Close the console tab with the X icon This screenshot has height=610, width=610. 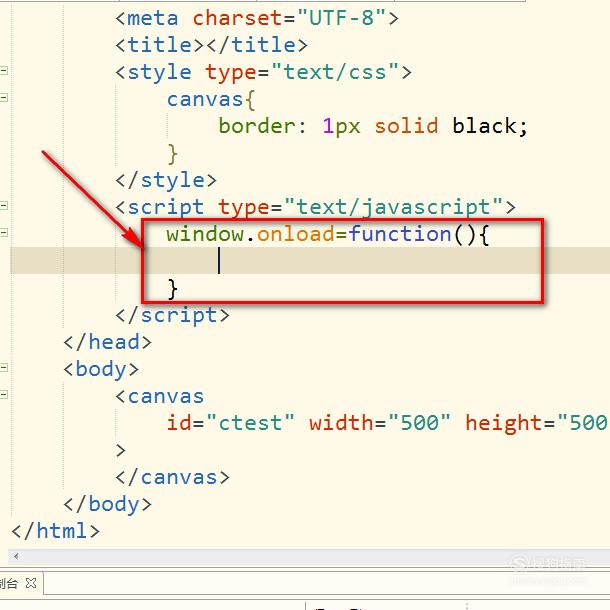(31, 583)
